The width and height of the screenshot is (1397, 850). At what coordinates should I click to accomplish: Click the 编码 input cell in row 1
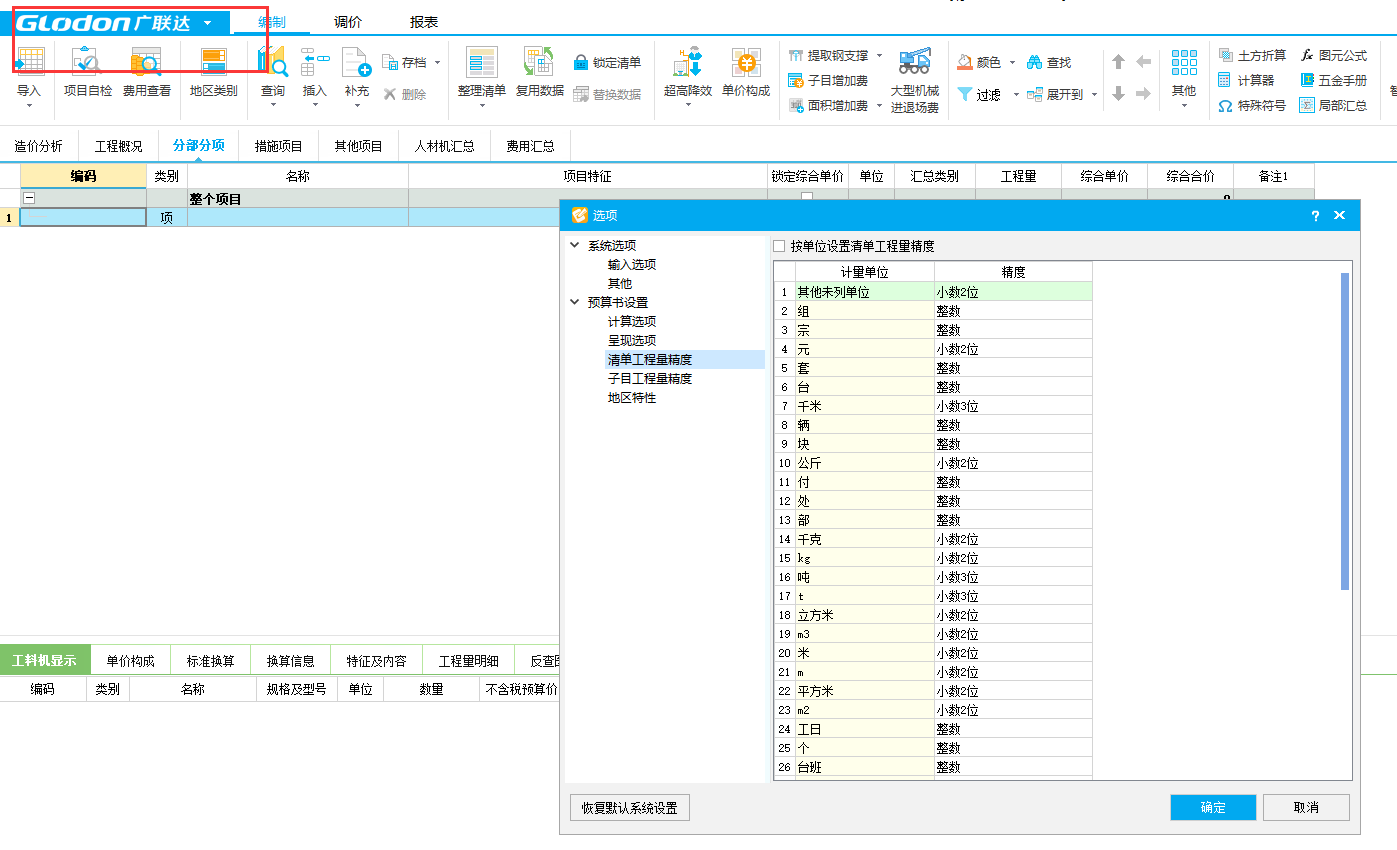tap(83, 216)
